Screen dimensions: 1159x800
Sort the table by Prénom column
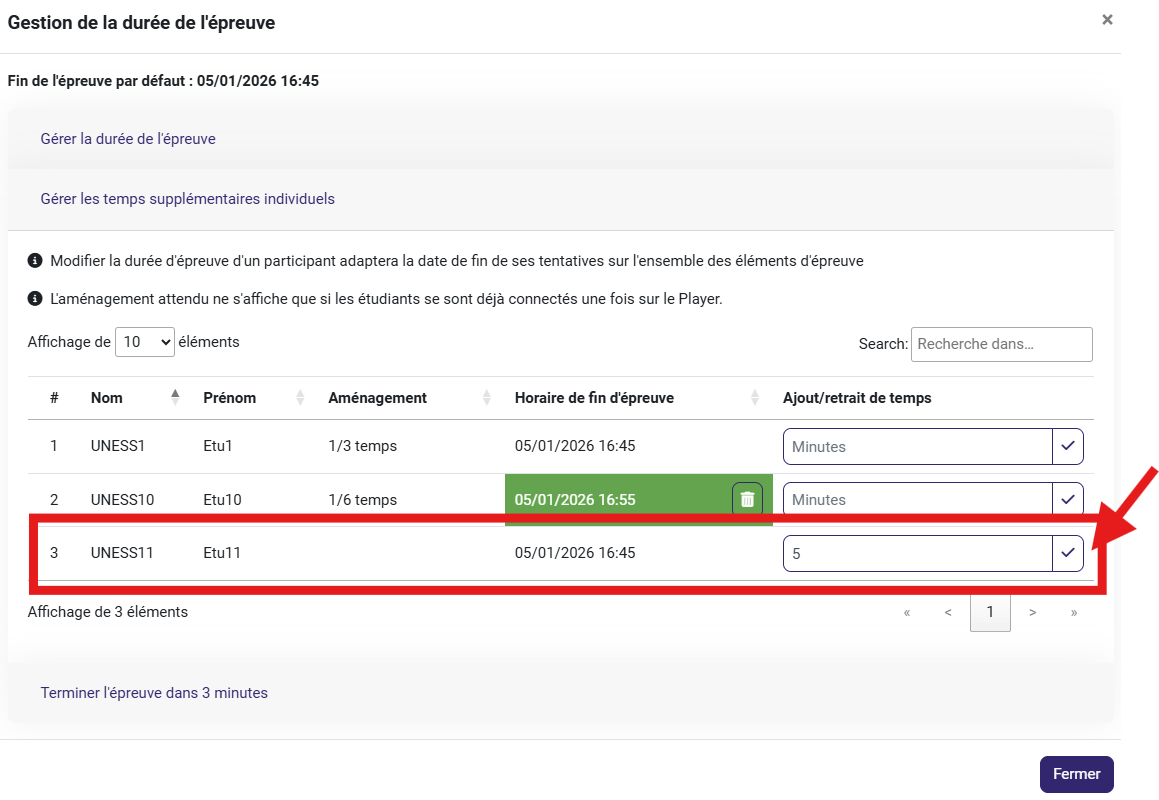(x=229, y=398)
